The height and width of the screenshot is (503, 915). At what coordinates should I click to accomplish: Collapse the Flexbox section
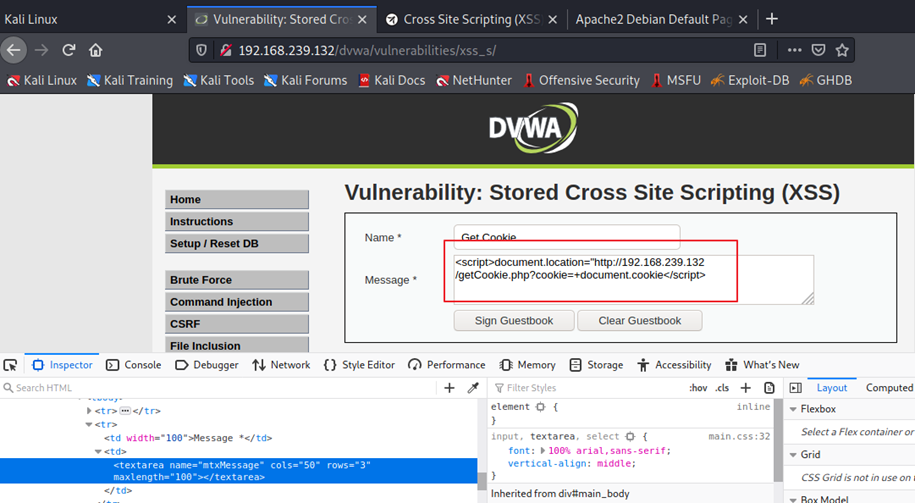[794, 410]
